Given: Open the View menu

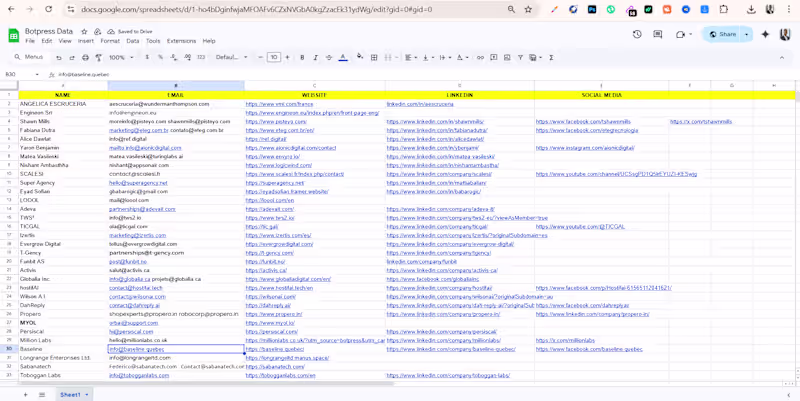Looking at the screenshot, I should coord(65,41).
